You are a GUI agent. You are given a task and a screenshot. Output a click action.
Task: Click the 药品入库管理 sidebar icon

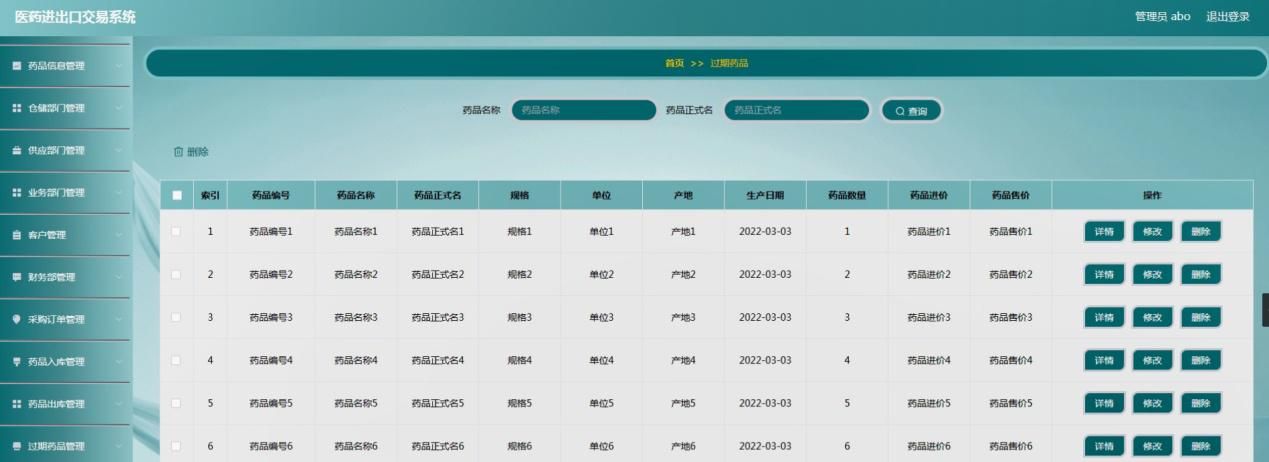pos(17,362)
